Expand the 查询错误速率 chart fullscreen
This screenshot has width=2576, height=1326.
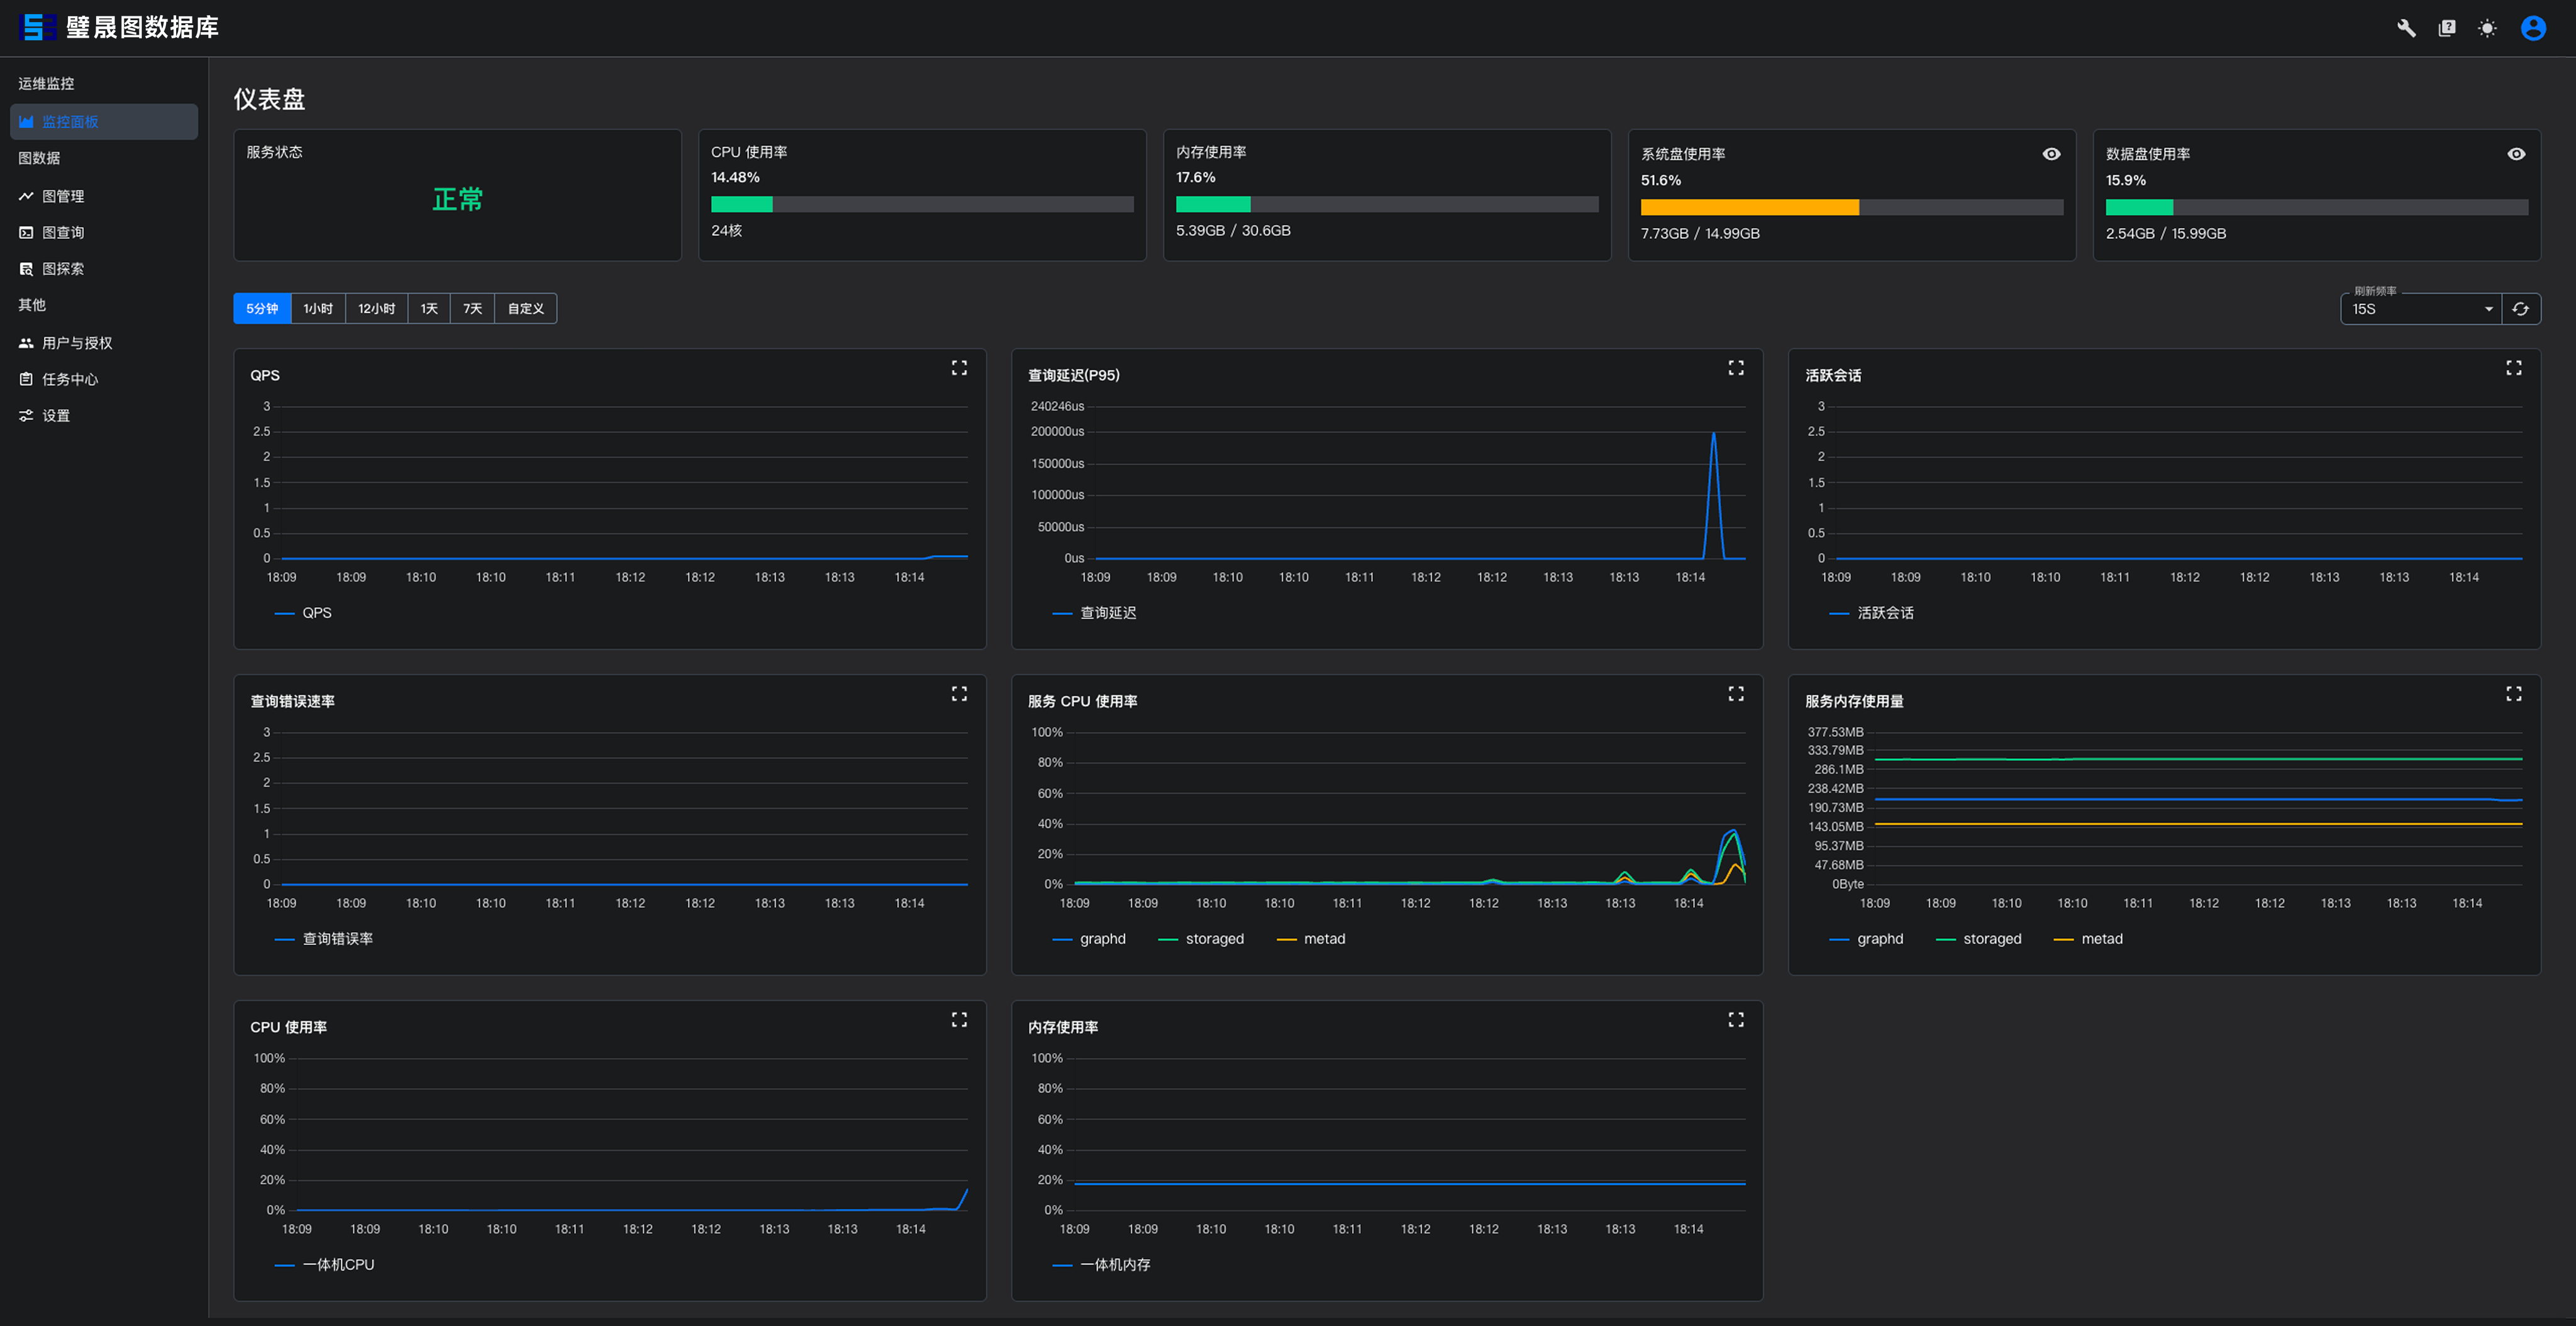pos(959,694)
